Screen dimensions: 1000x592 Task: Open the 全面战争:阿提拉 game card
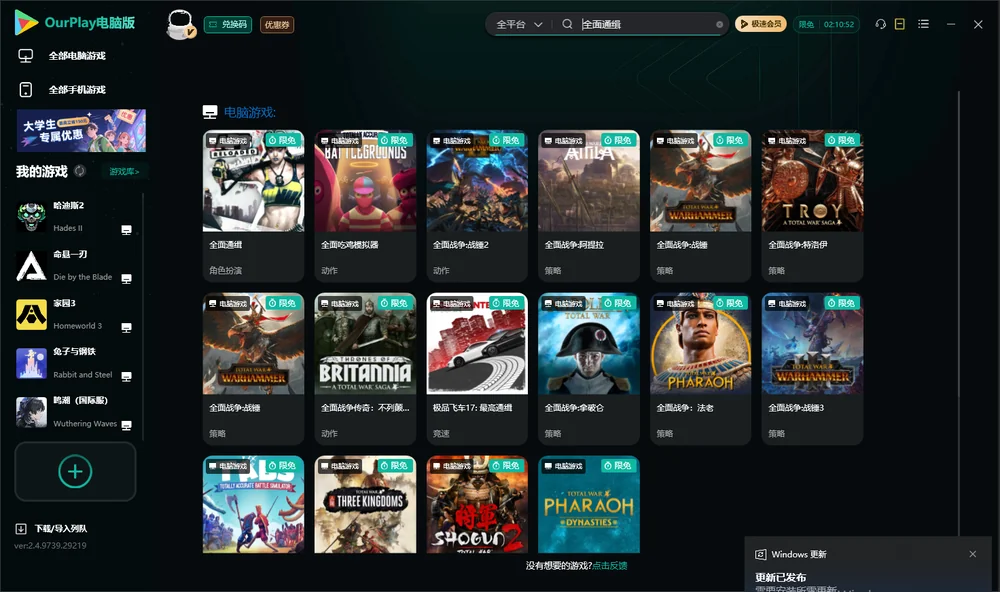[589, 205]
